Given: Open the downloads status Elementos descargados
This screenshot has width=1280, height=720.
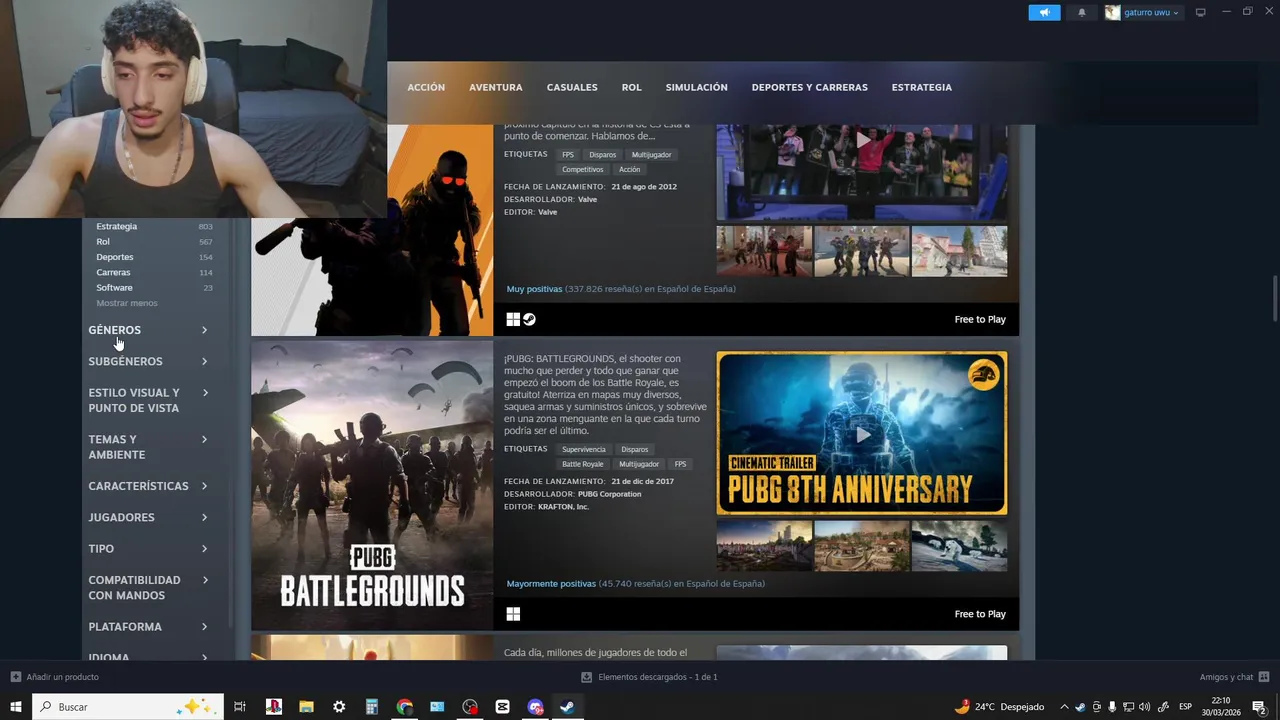Looking at the screenshot, I should [650, 677].
